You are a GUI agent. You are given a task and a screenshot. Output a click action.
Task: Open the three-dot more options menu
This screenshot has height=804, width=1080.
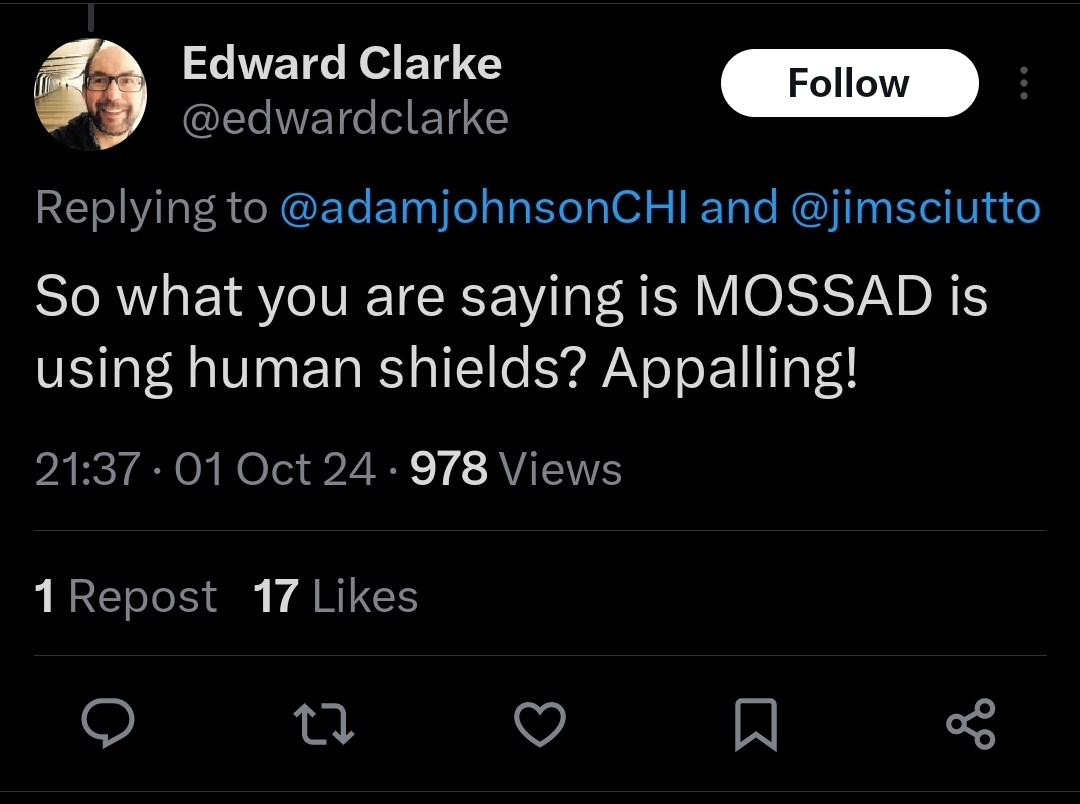click(x=1024, y=83)
